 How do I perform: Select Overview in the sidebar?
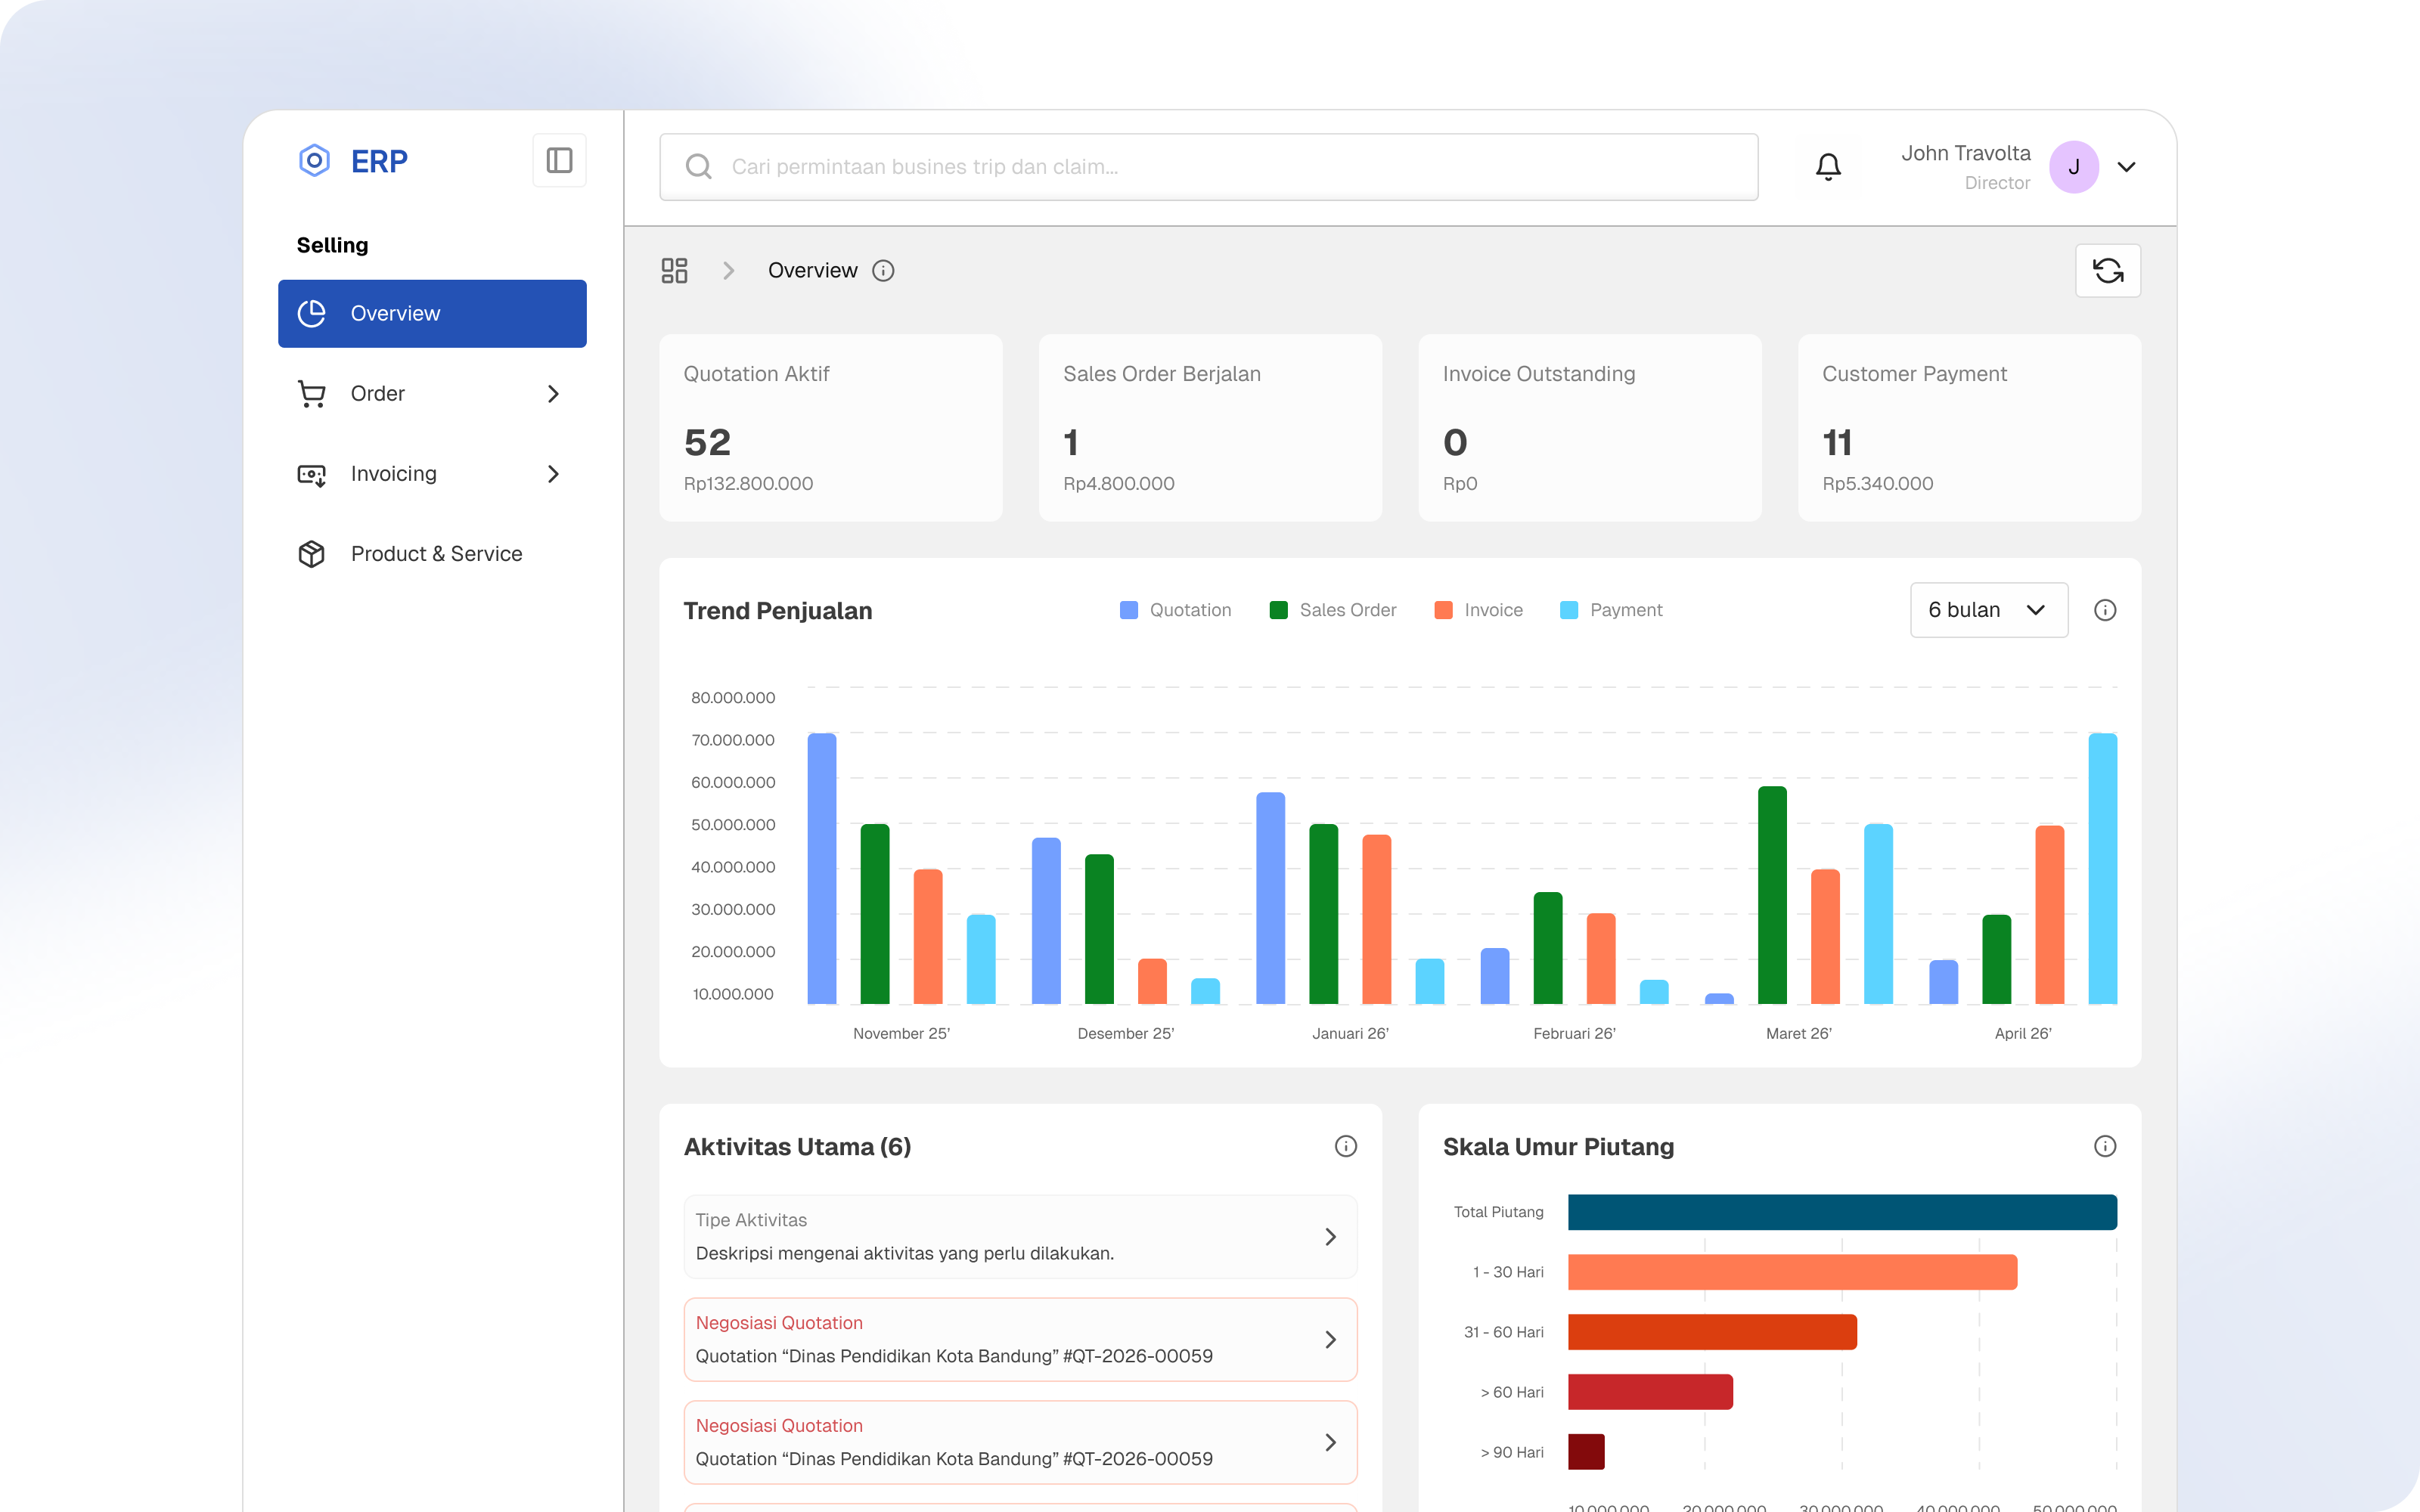pos(432,314)
